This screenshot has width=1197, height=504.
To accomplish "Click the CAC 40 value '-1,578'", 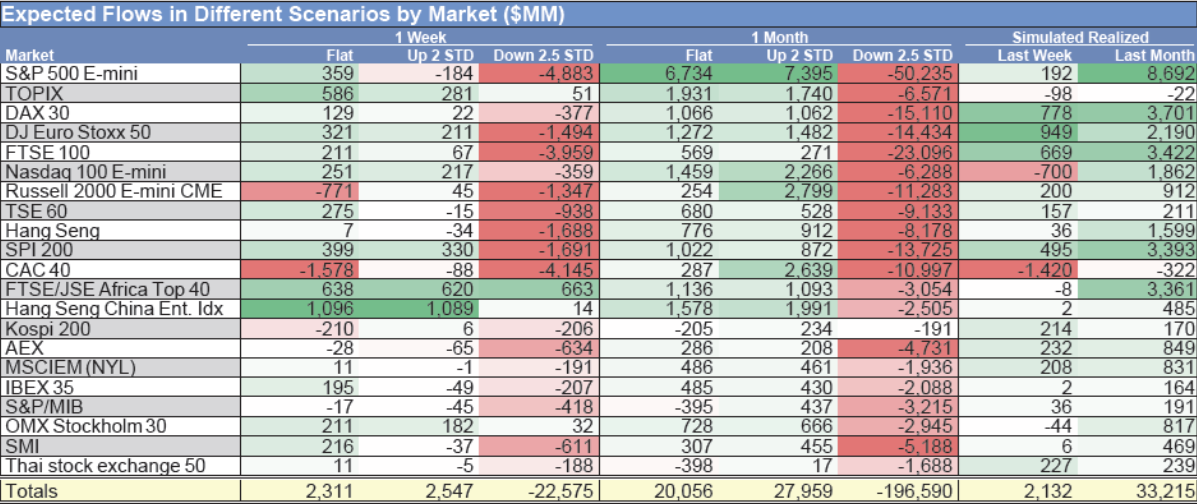I will point(327,271).
